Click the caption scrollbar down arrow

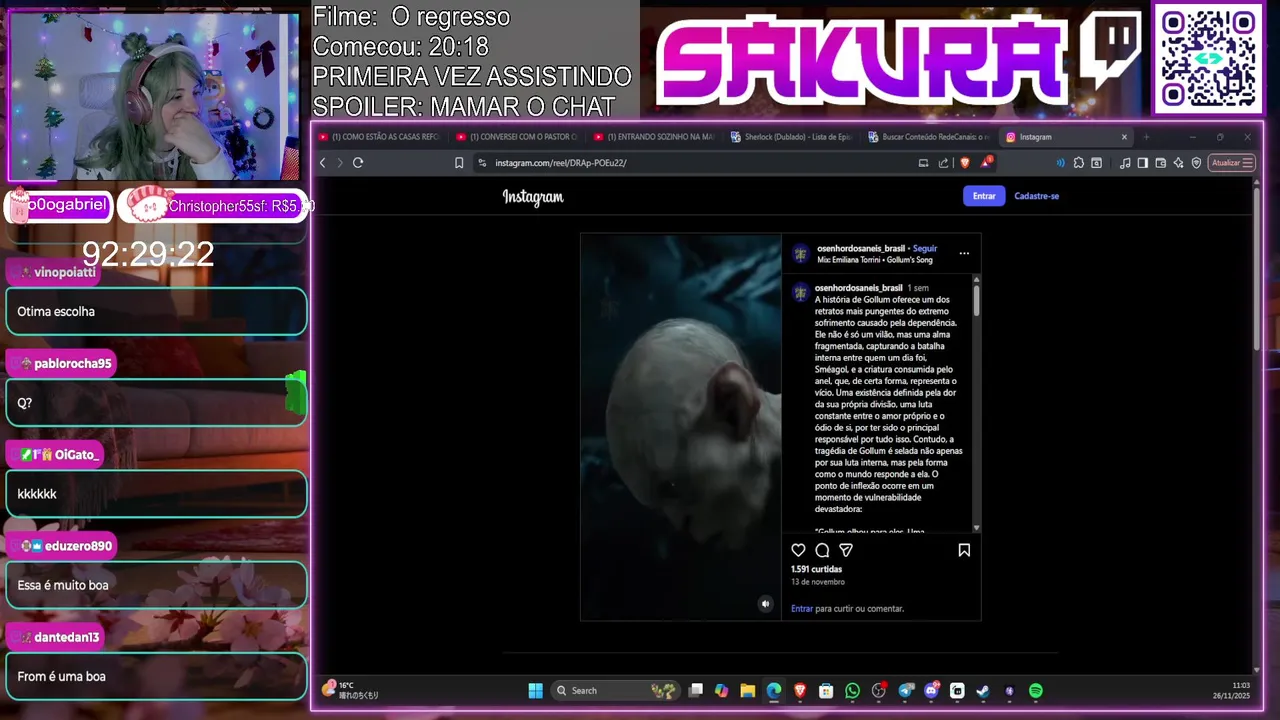tap(976, 527)
